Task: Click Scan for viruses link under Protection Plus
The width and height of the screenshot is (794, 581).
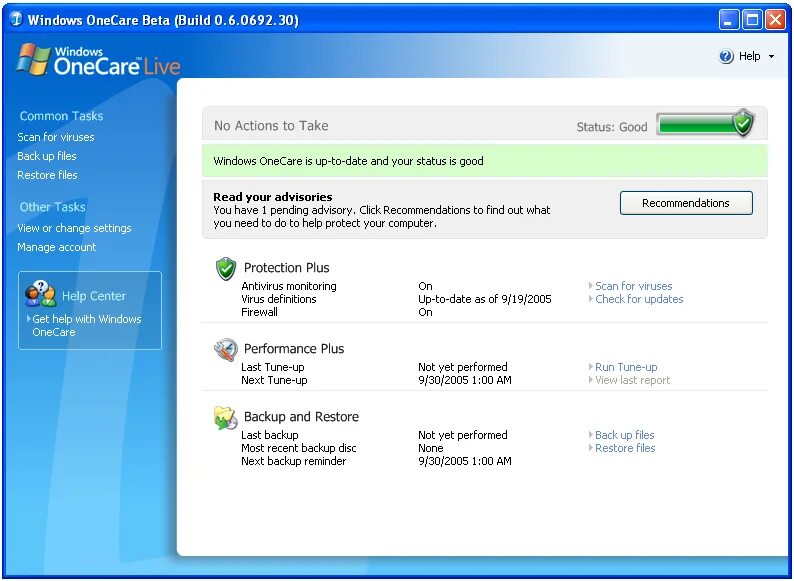Action: pyautogui.click(x=633, y=286)
